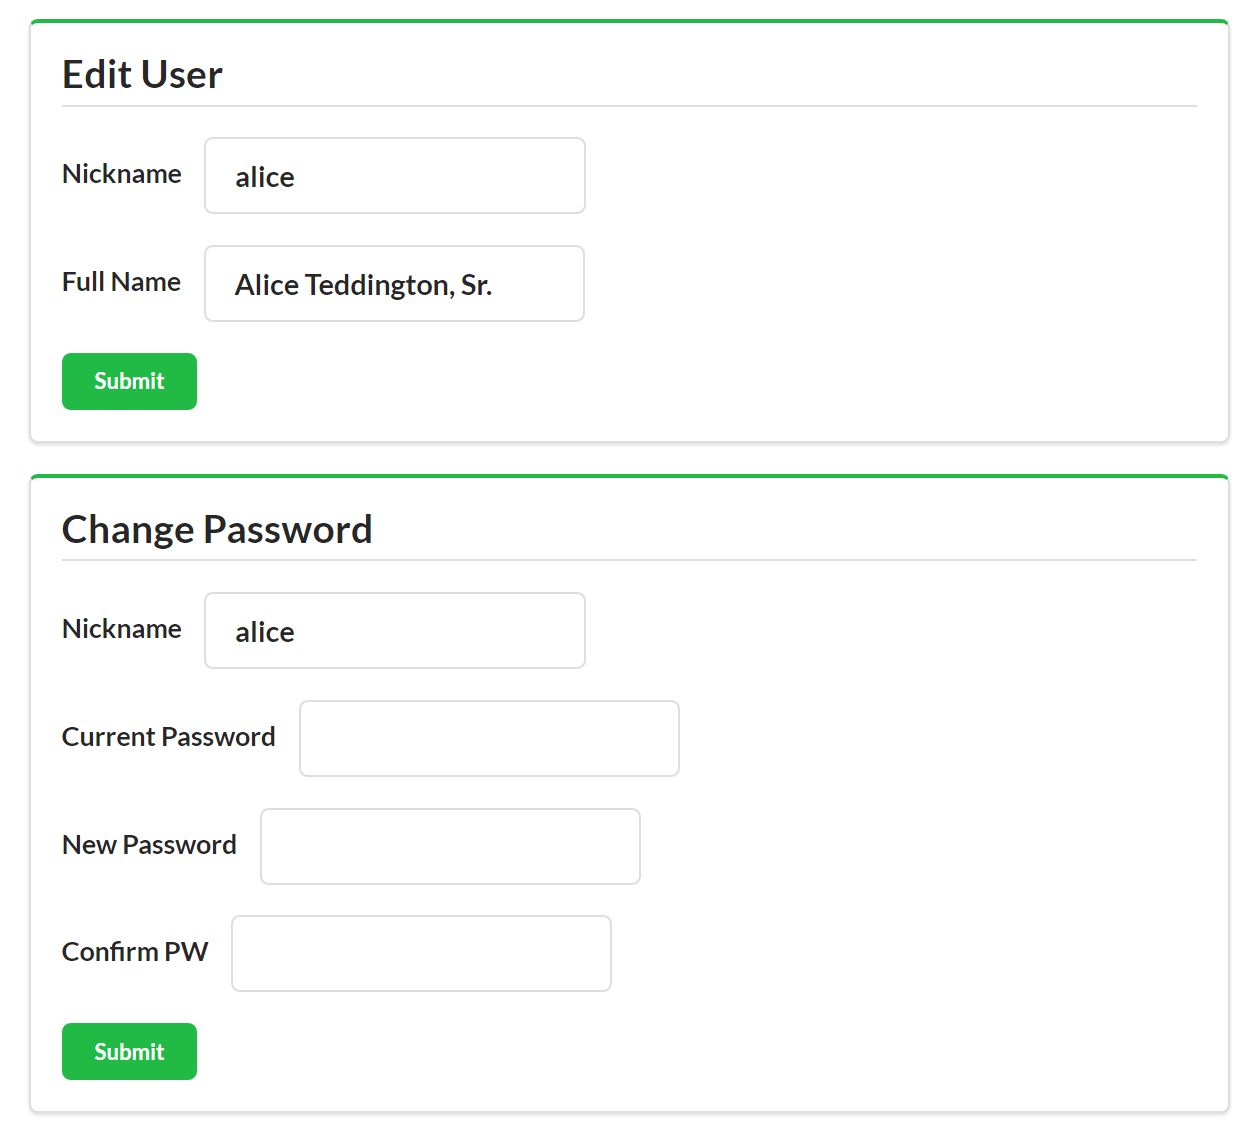This screenshot has width=1253, height=1146.
Task: Click the divider below Change Password heading
Action: pyautogui.click(x=629, y=560)
